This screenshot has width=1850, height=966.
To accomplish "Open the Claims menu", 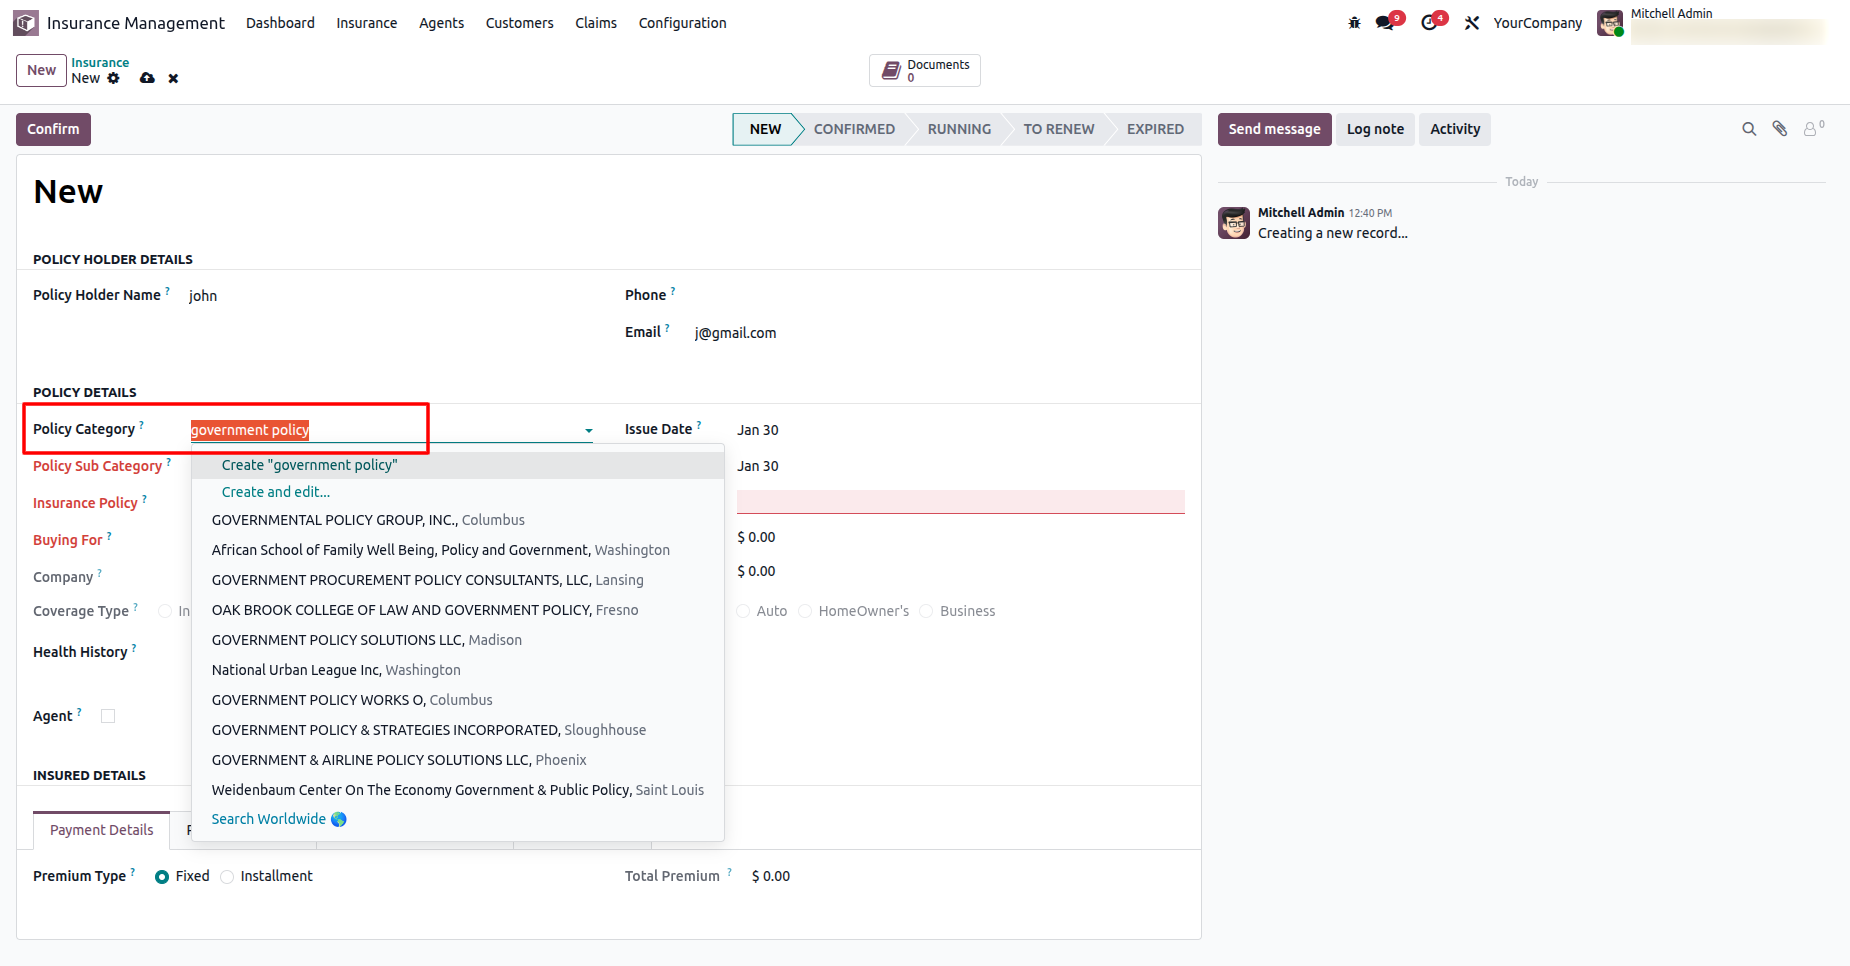I will (596, 23).
